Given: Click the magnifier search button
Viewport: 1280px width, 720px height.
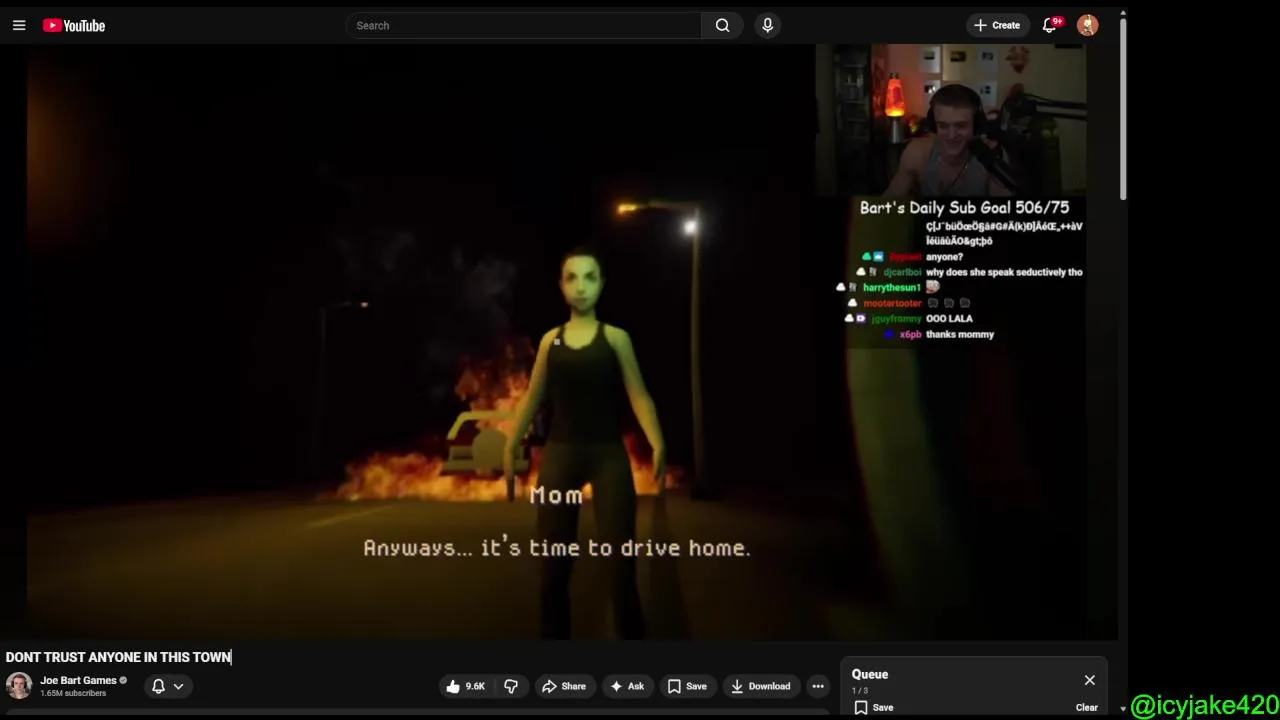Looking at the screenshot, I should pyautogui.click(x=722, y=25).
